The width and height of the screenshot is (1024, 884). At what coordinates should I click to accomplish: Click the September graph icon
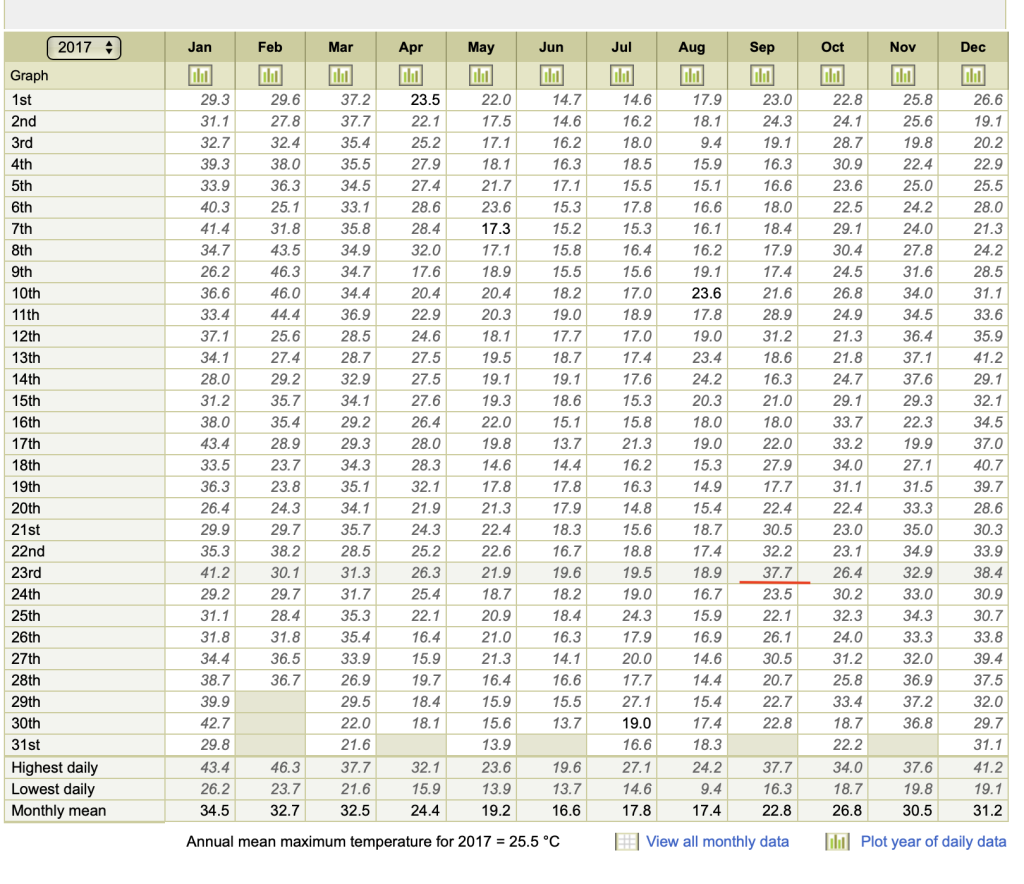click(x=762, y=76)
